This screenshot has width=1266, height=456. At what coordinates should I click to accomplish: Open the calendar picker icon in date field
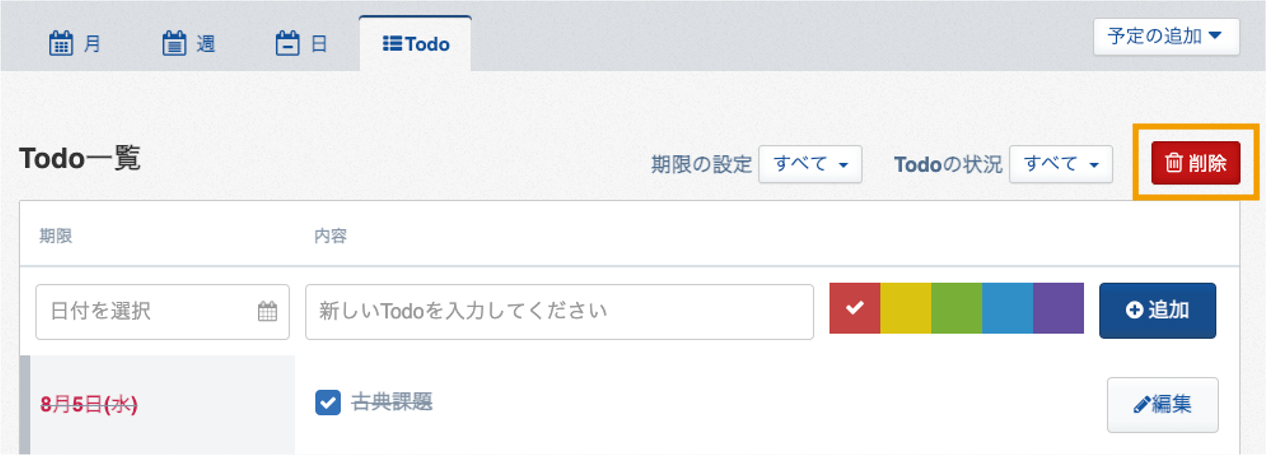point(267,311)
